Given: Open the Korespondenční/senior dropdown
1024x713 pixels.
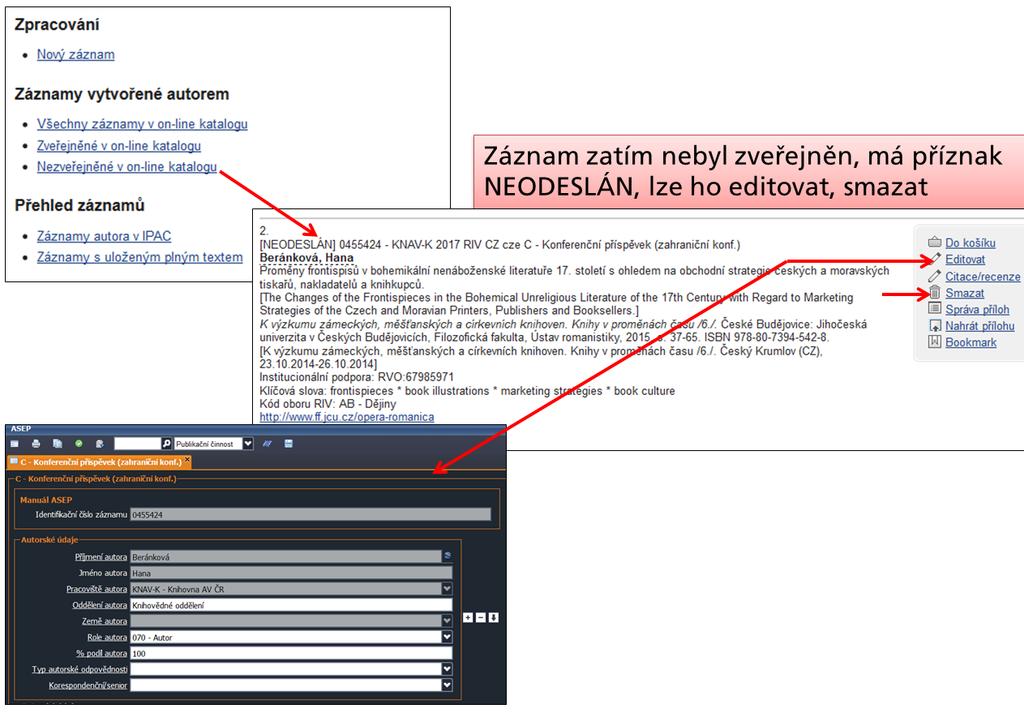Looking at the screenshot, I should coord(447,685).
